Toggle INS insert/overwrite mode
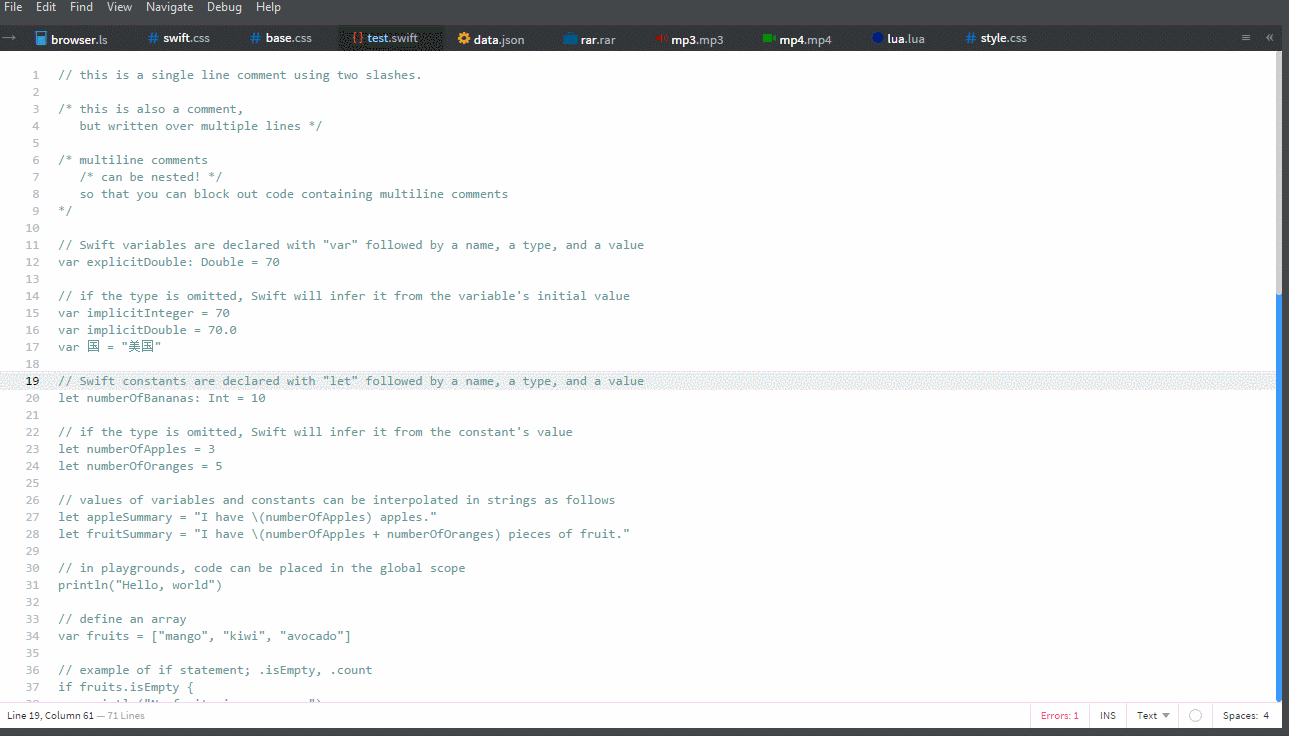Image resolution: width=1289 pixels, height=738 pixels. click(x=1108, y=716)
